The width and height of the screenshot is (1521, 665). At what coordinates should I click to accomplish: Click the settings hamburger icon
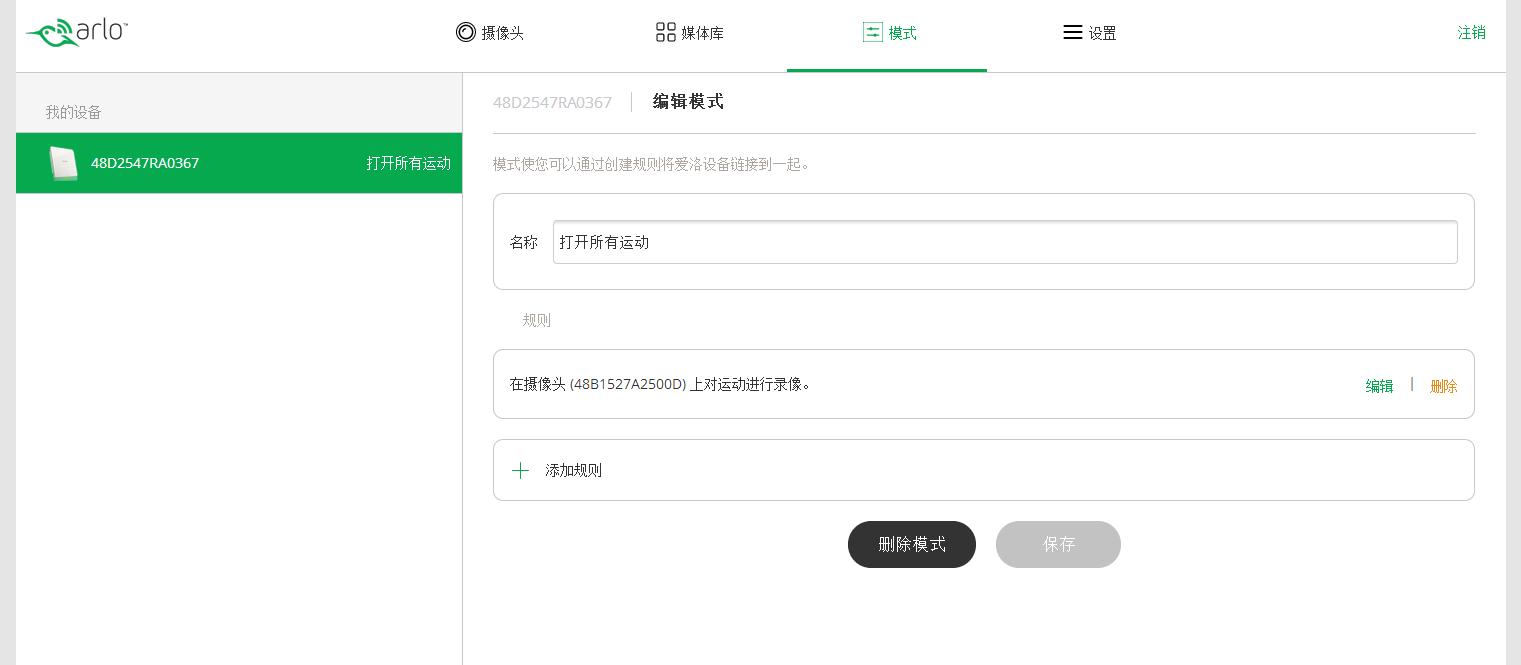tap(1072, 32)
